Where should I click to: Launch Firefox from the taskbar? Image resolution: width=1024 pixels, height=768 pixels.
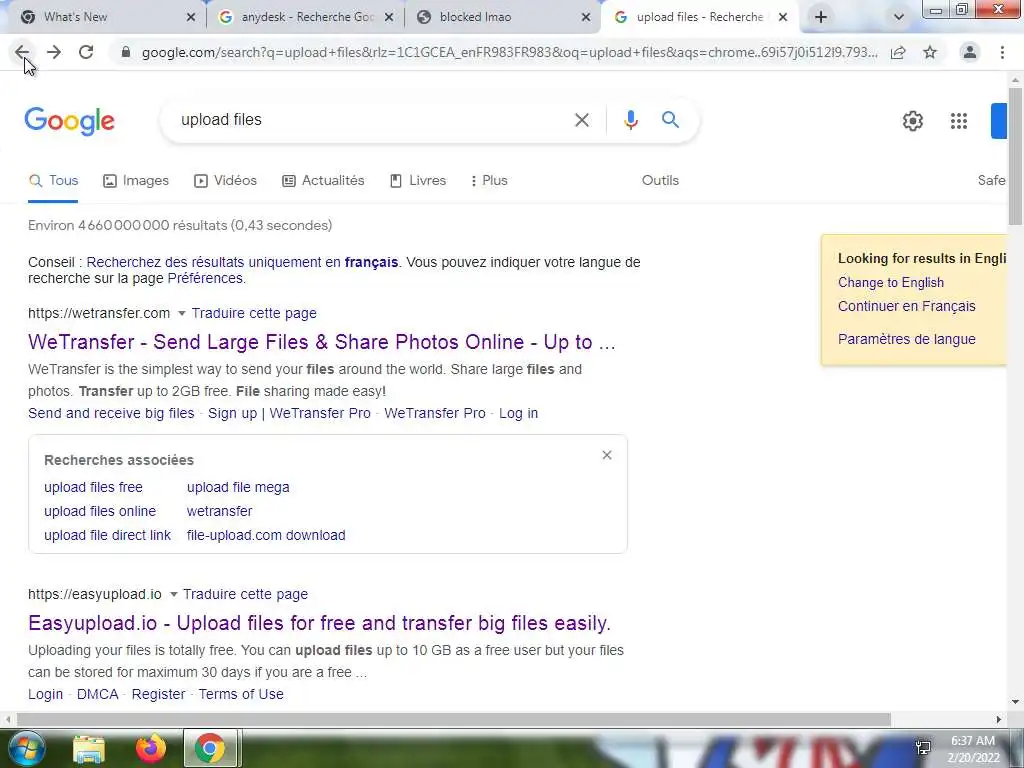coord(151,749)
